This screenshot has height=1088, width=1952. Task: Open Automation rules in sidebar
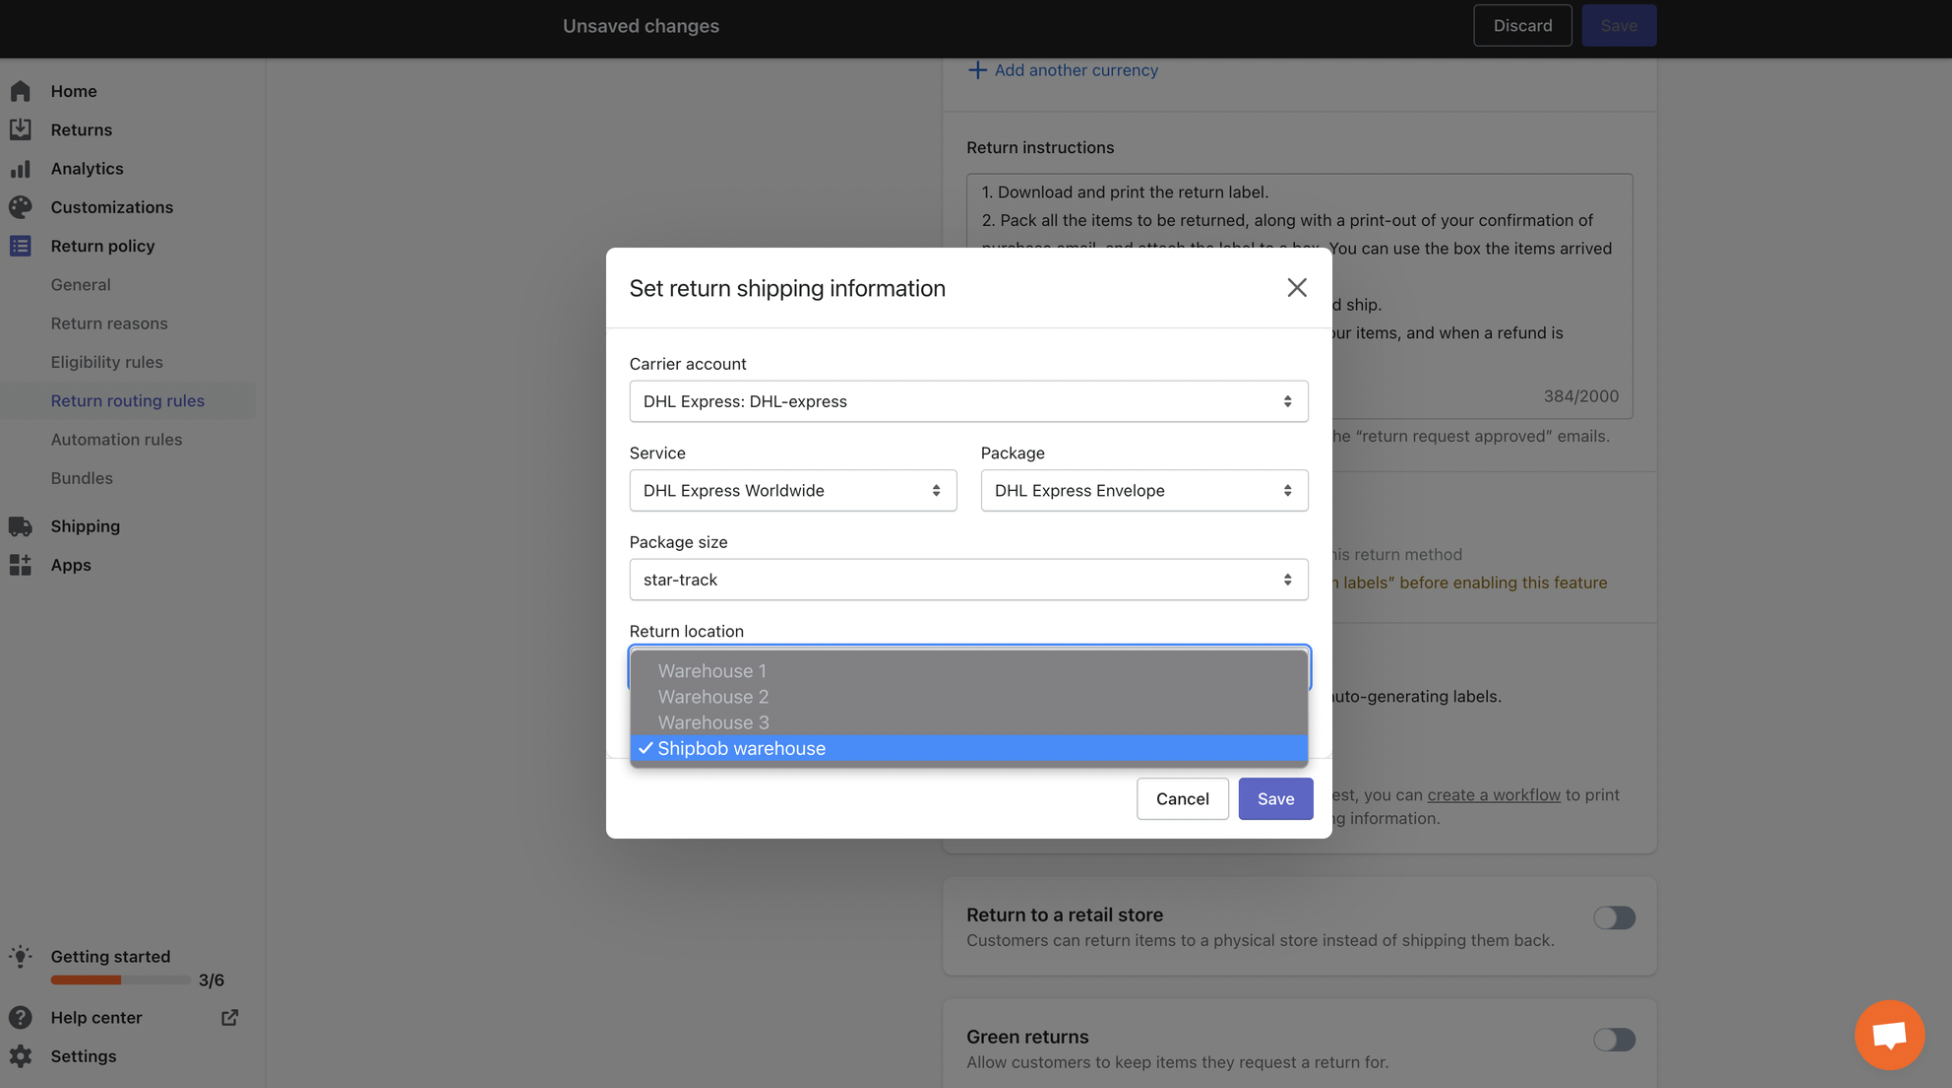116,439
